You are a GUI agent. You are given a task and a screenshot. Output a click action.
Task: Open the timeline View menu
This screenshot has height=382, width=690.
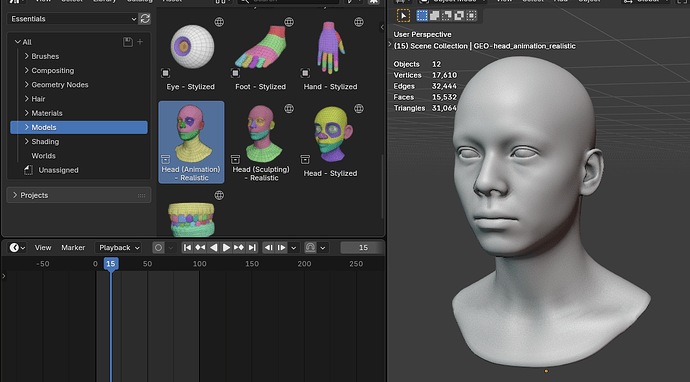pyautogui.click(x=43, y=248)
